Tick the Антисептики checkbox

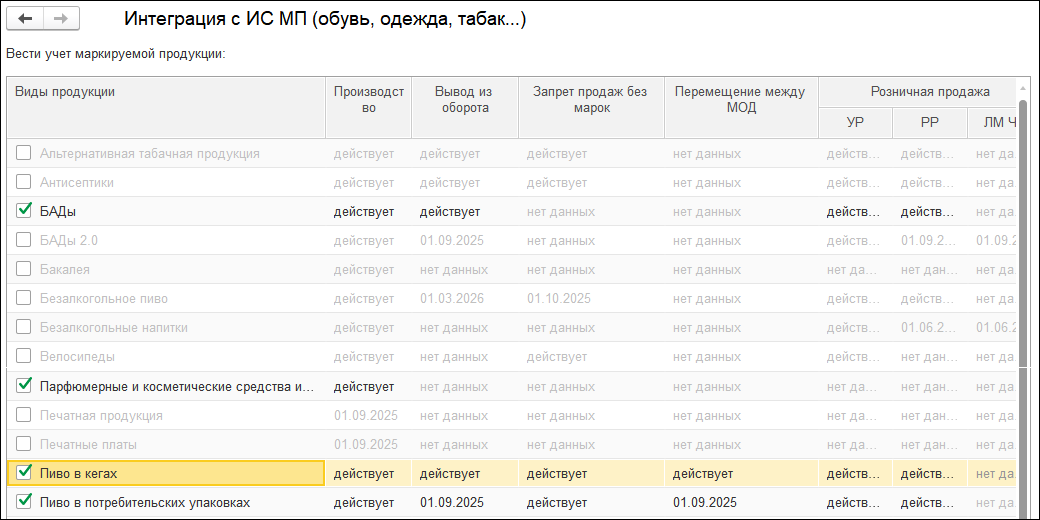[24, 182]
